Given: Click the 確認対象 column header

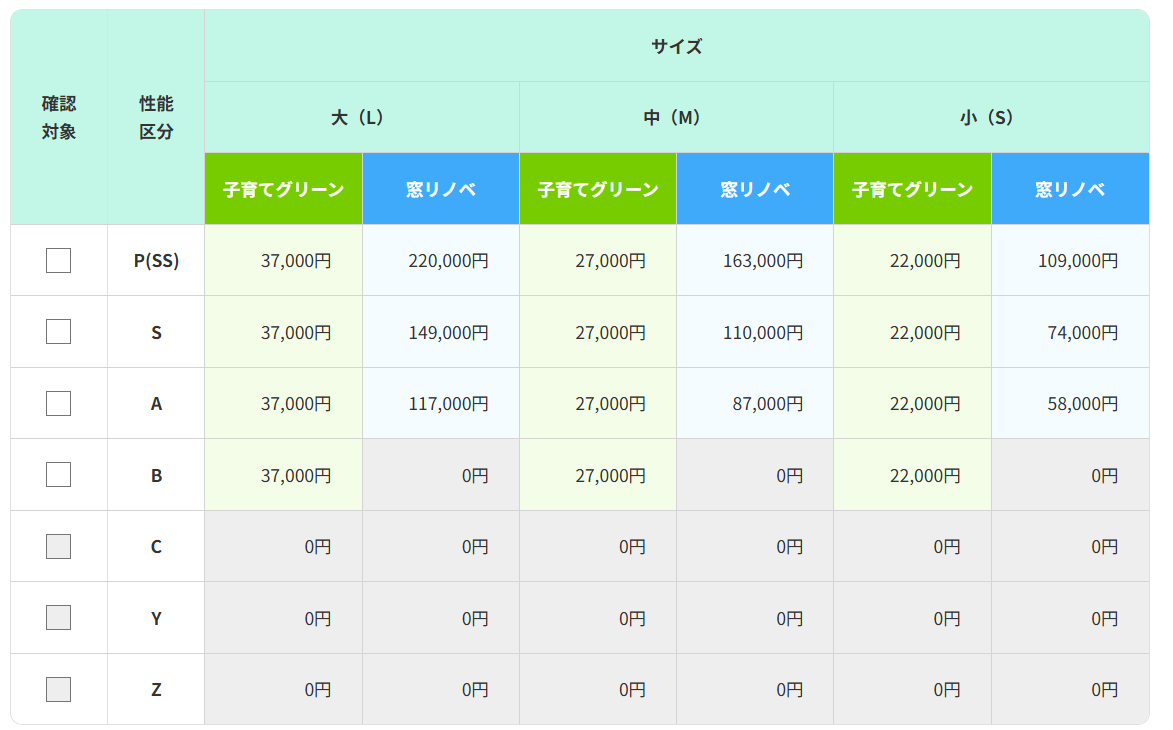Looking at the screenshot, I should (x=57, y=116).
